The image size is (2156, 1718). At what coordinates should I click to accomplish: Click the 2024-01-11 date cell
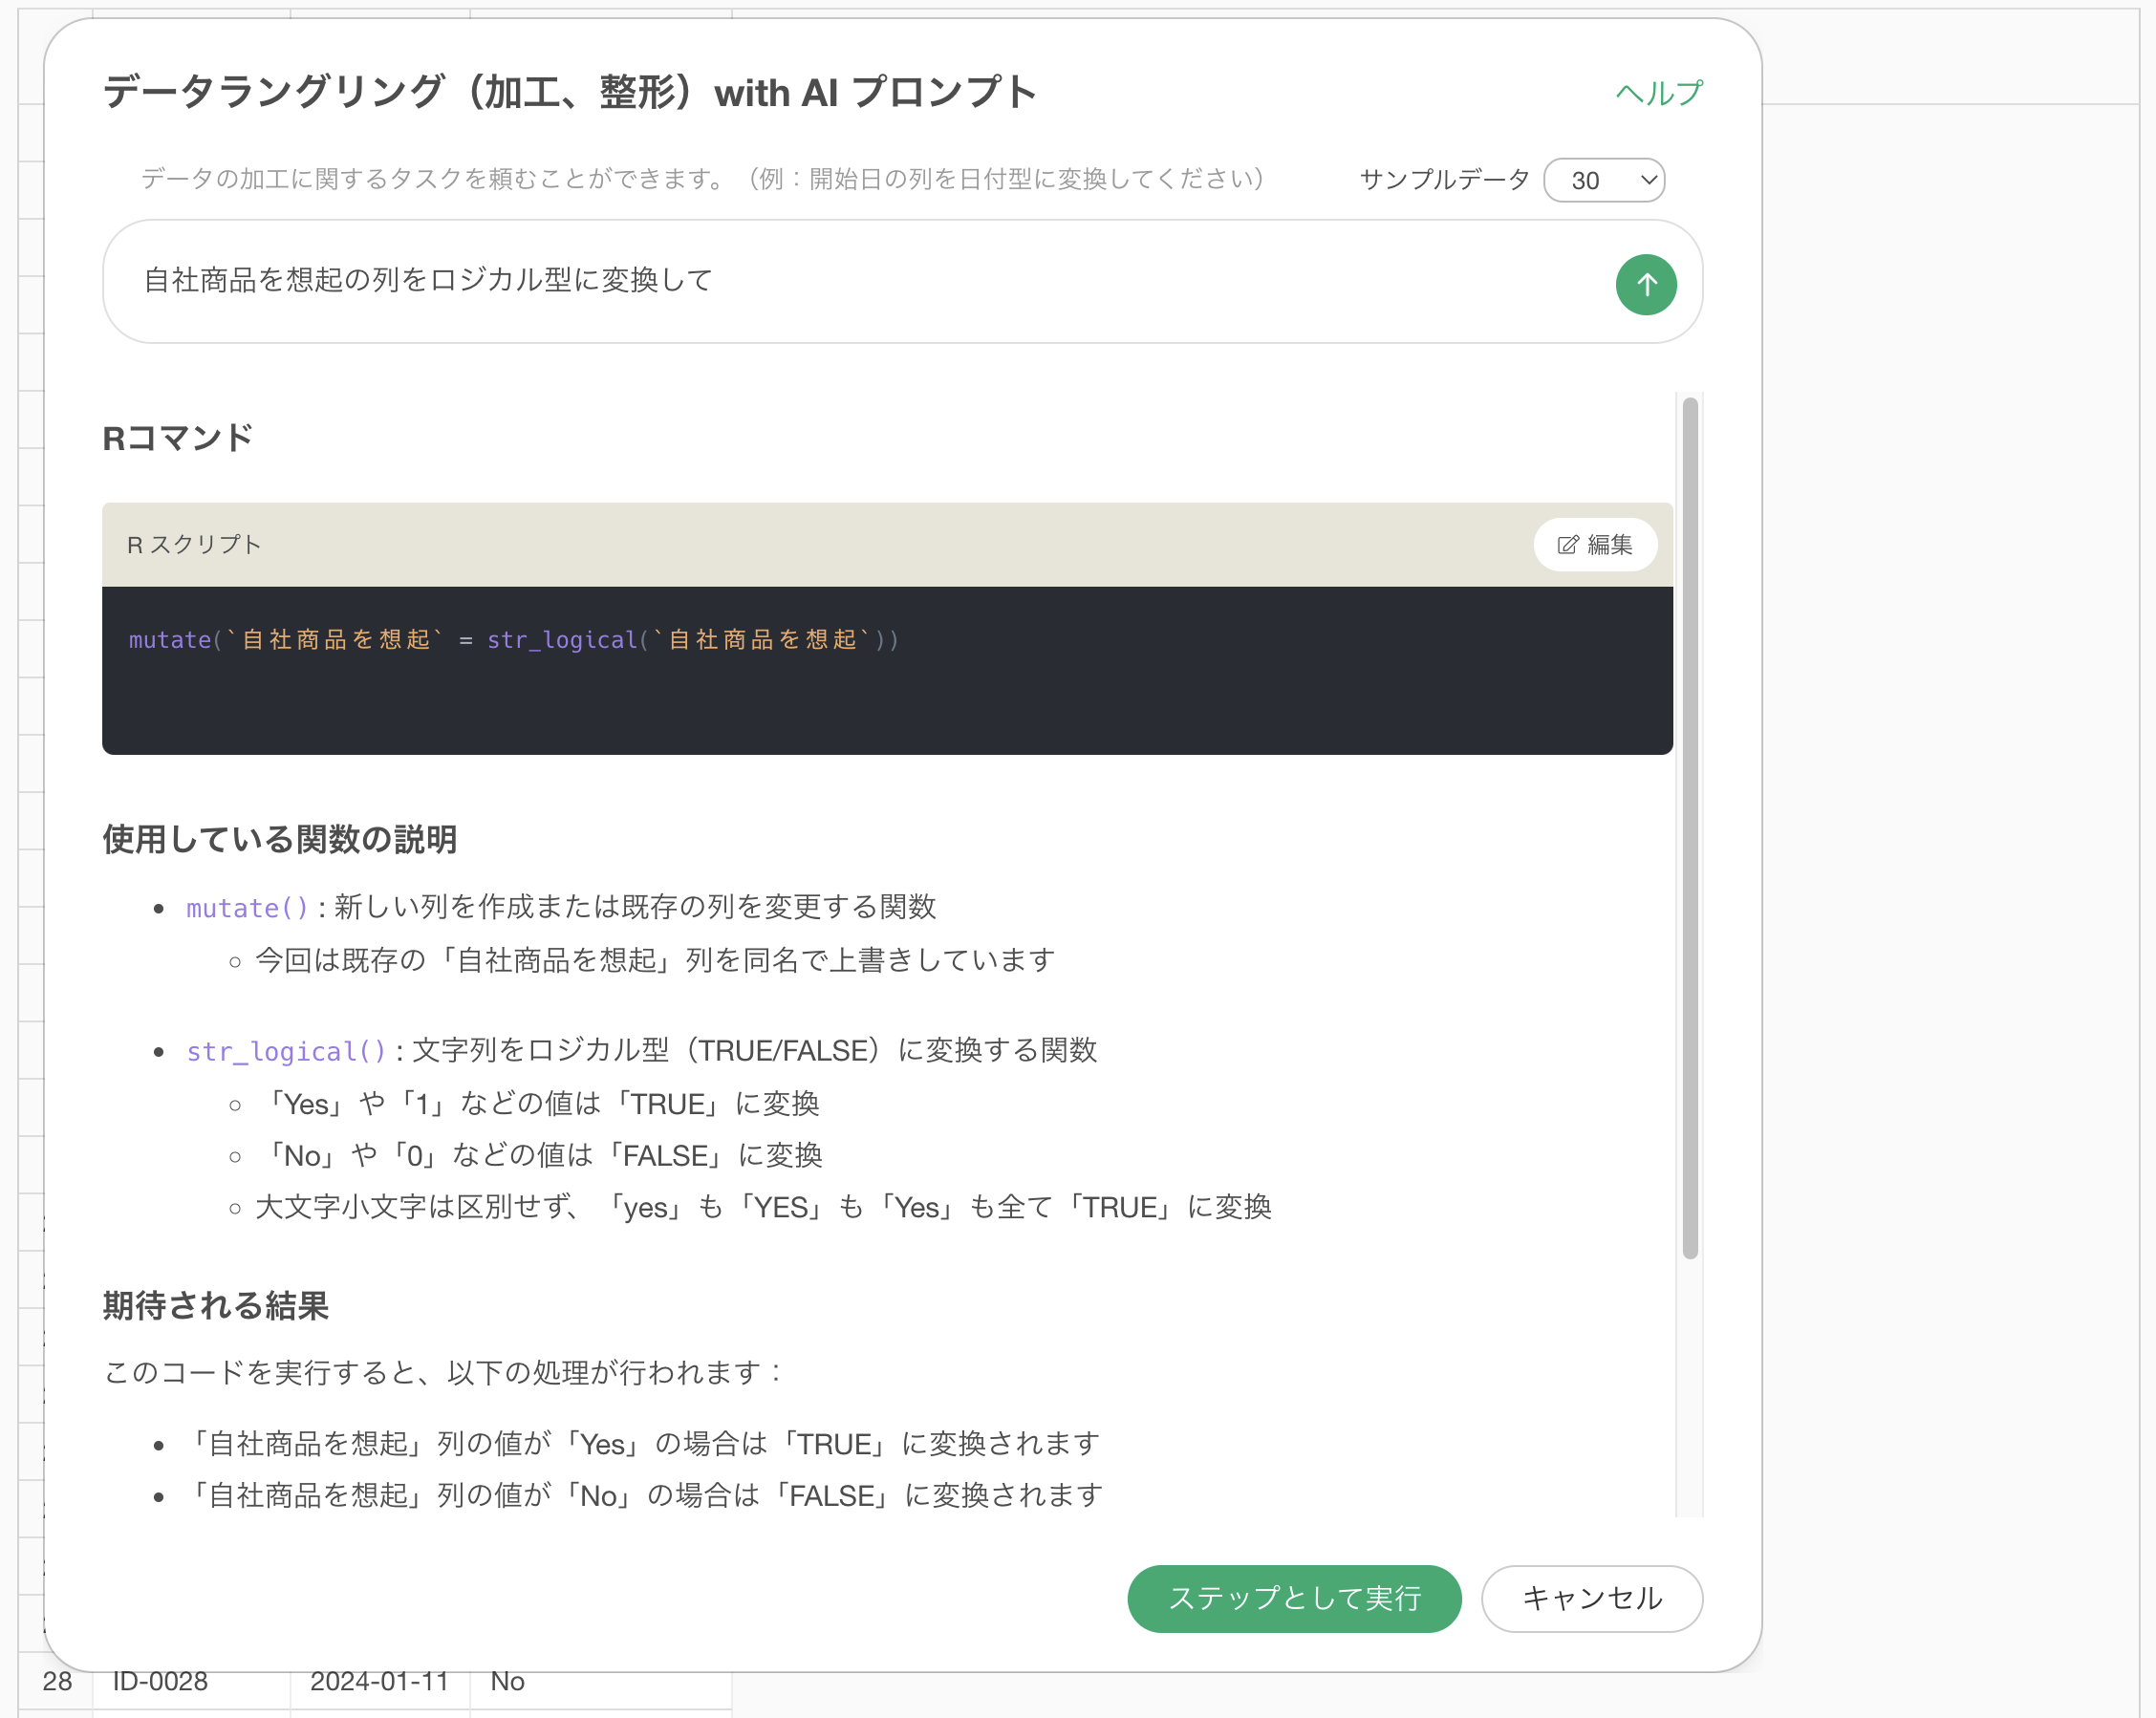click(378, 1681)
